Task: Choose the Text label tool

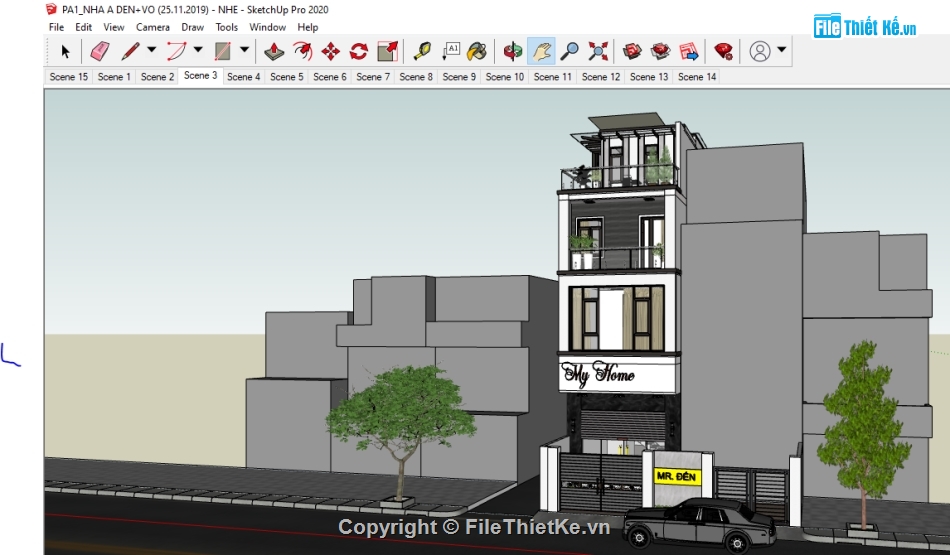Action: [451, 52]
